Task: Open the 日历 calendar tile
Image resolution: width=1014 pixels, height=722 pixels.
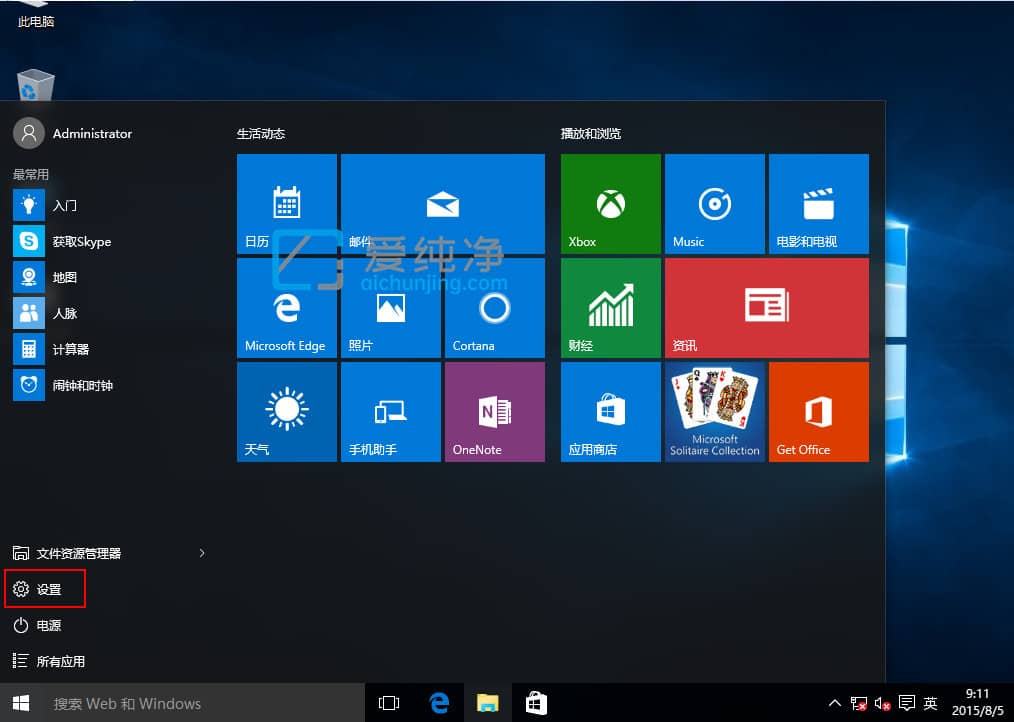Action: [287, 203]
